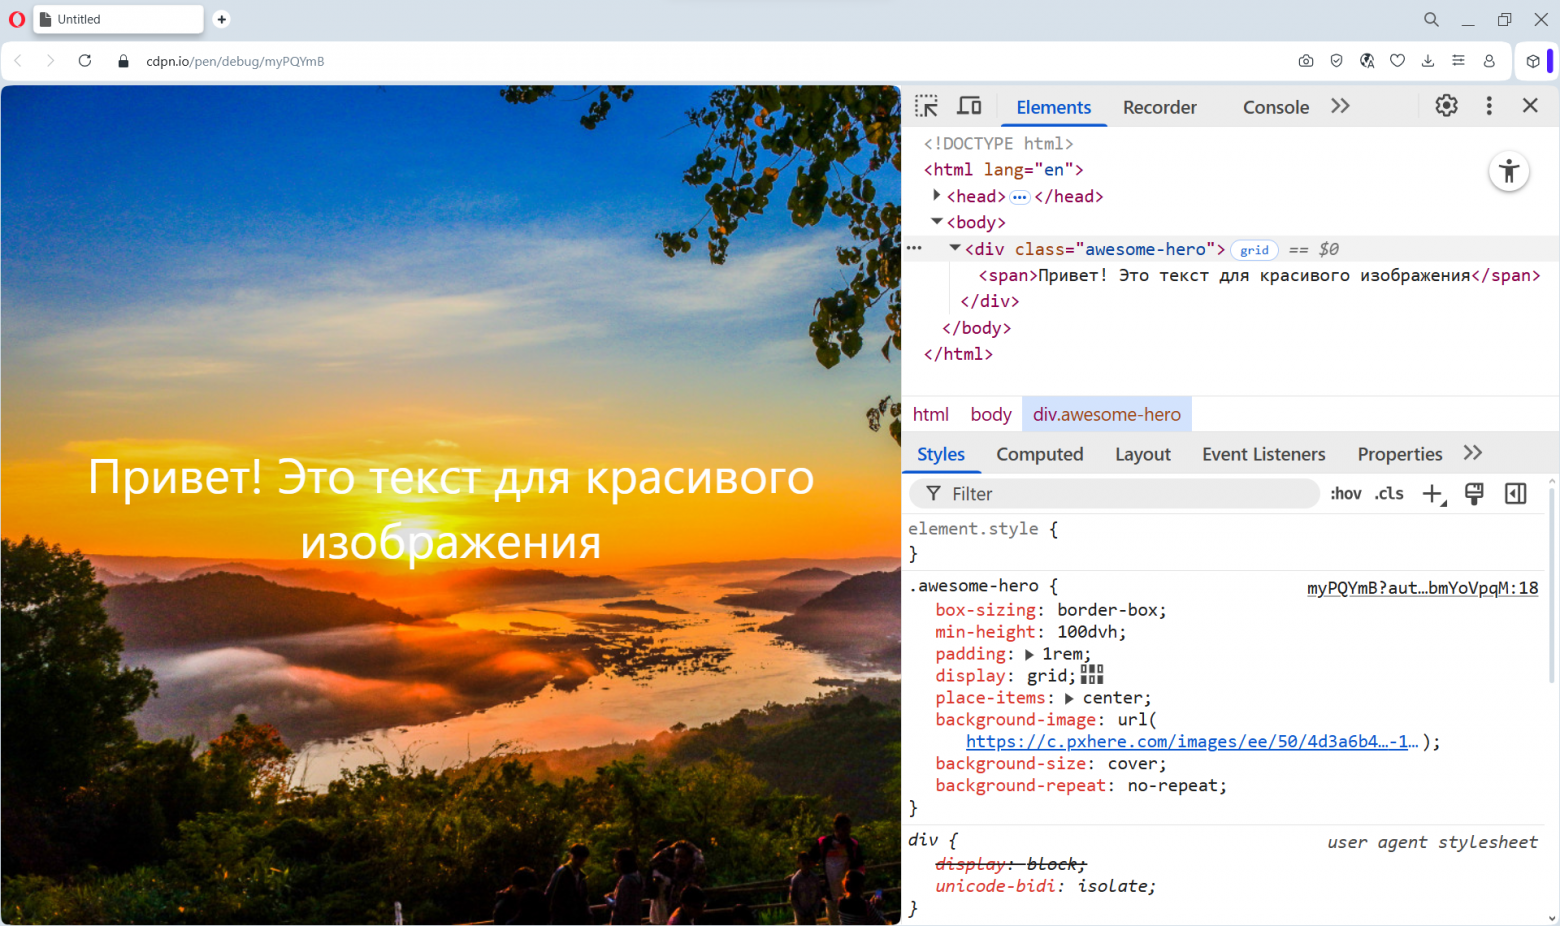Toggle device emulation mode
The image size is (1560, 926).
tap(969, 106)
